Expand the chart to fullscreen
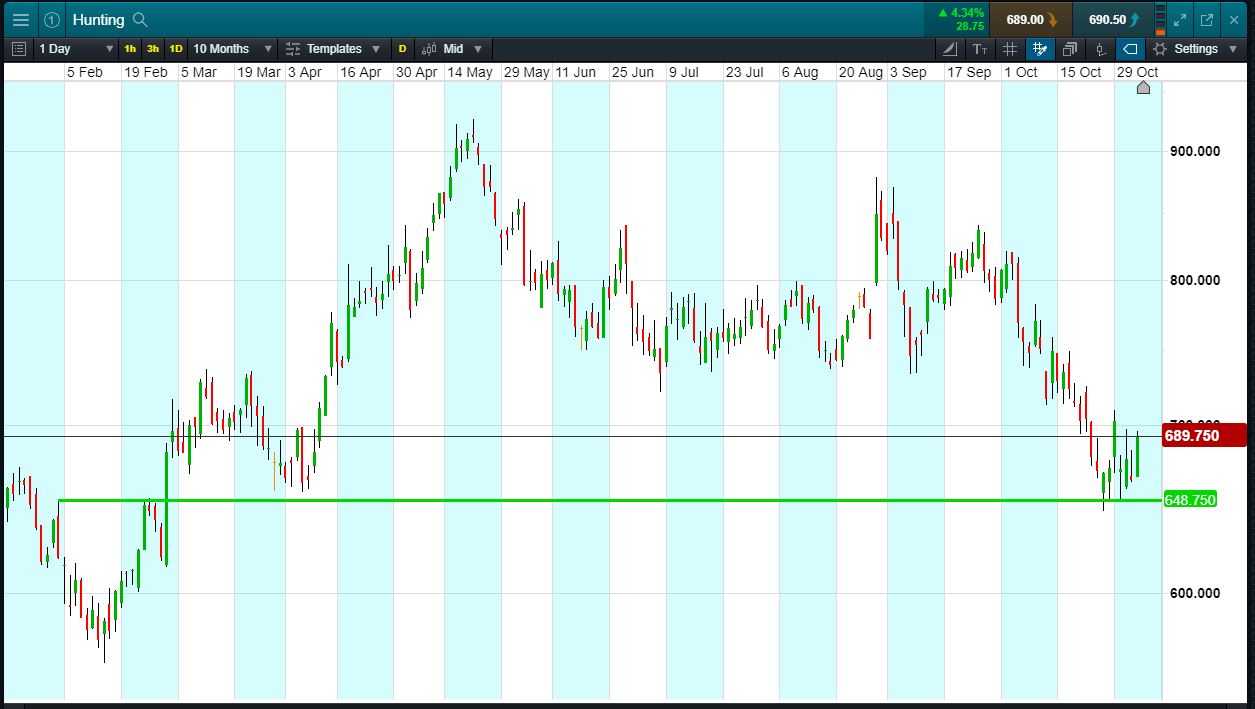1255x709 pixels. click(x=1180, y=19)
